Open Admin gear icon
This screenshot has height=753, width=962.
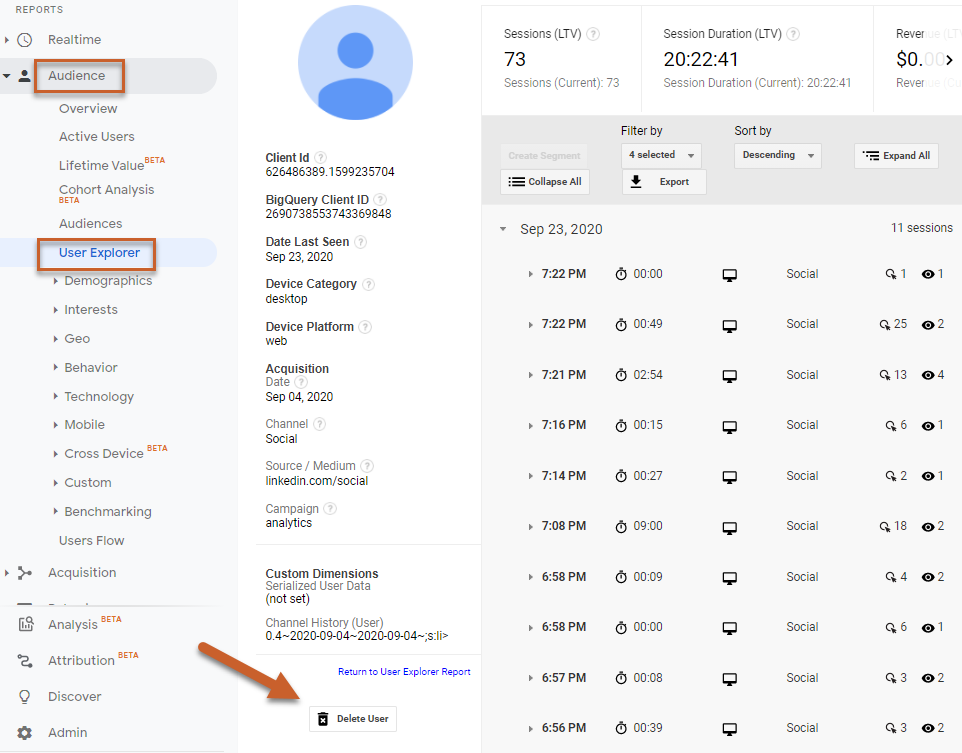(x=25, y=733)
